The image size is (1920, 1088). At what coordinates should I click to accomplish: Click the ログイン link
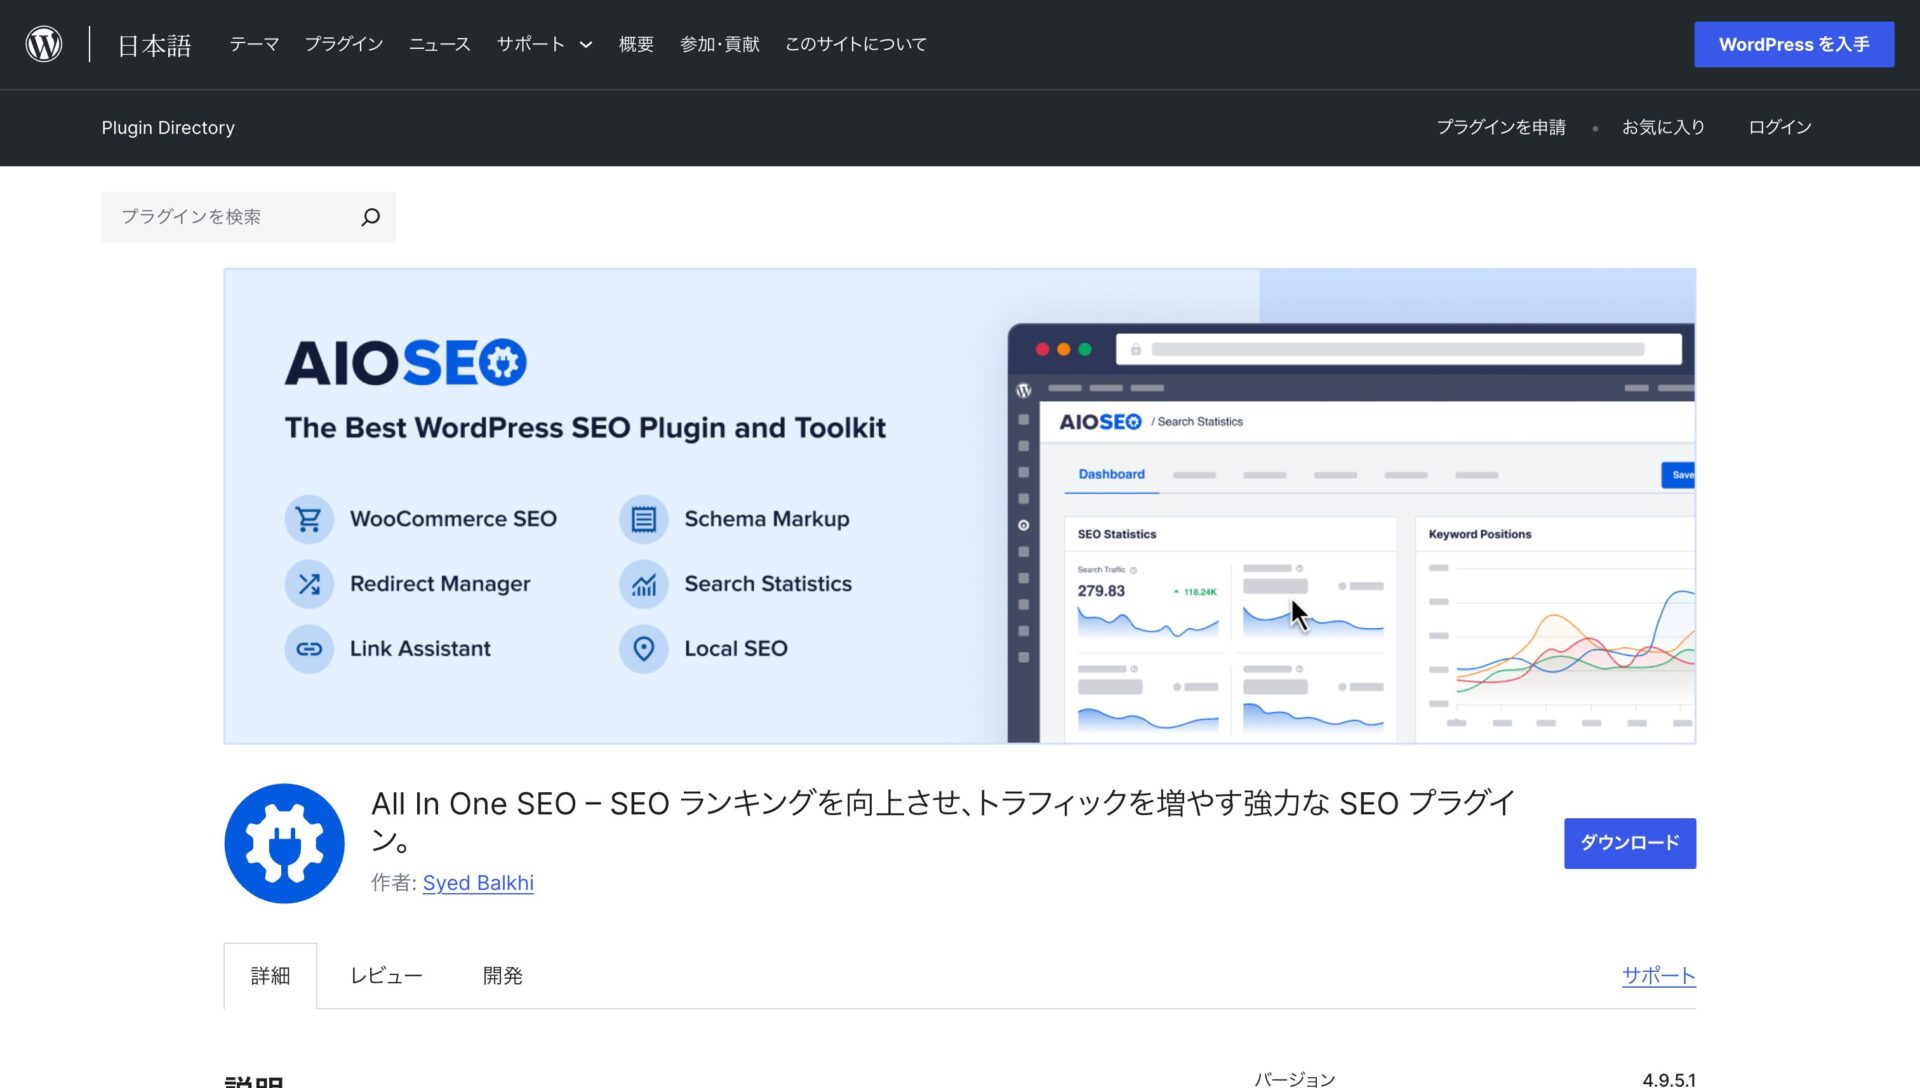coord(1778,127)
